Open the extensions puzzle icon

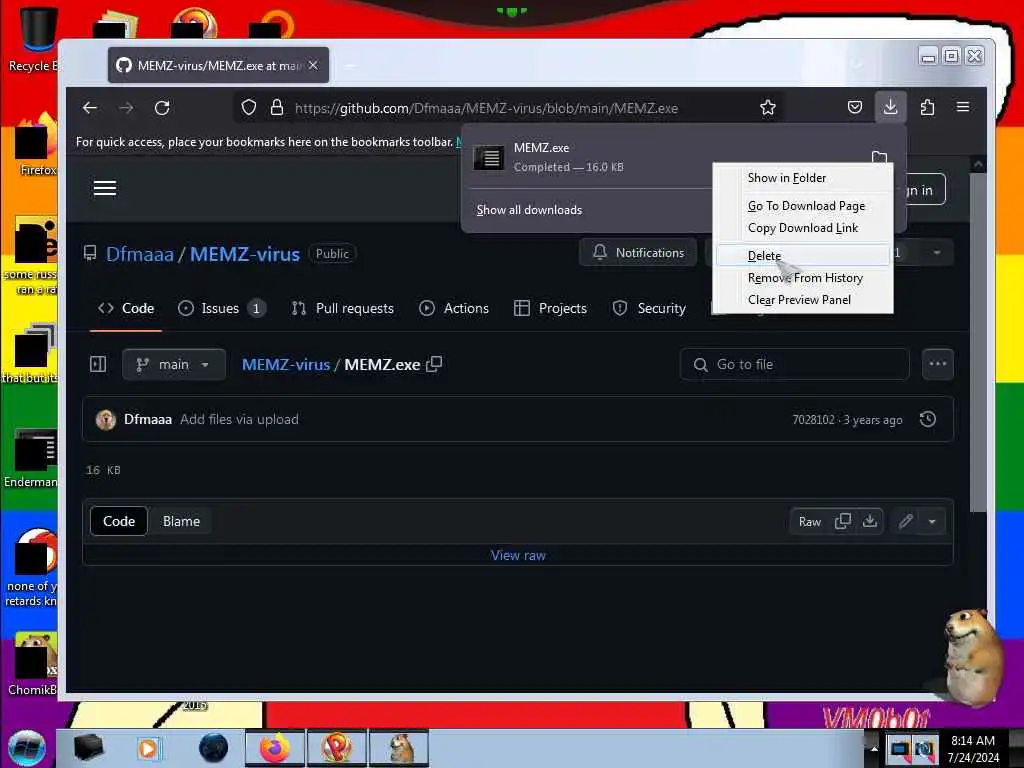pos(927,107)
